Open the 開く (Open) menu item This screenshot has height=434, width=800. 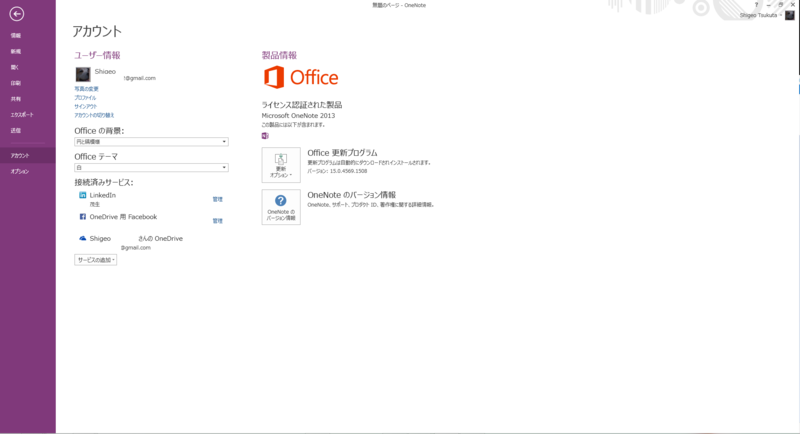[x=15, y=67]
